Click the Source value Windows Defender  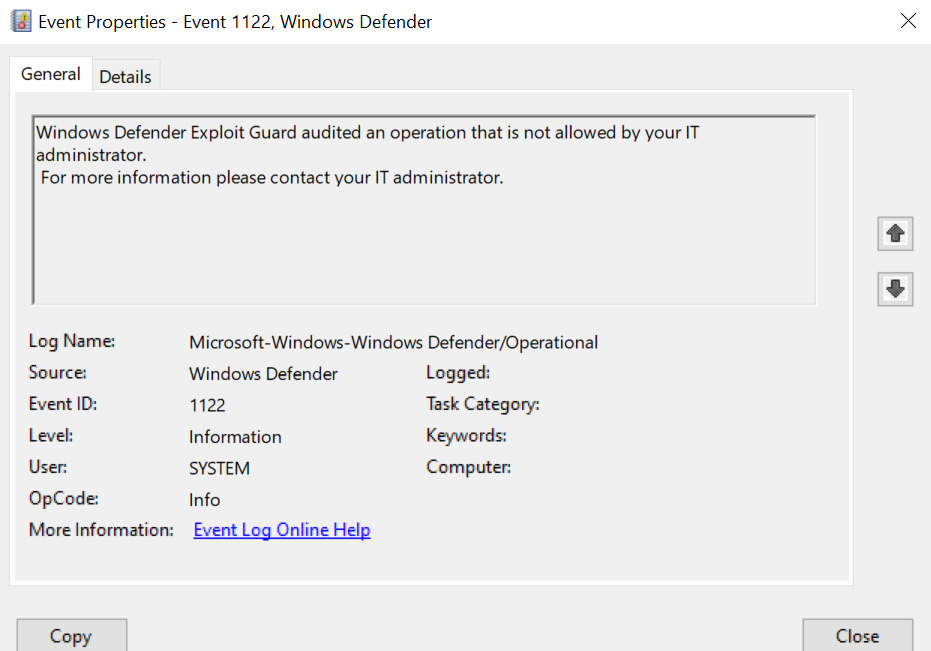point(263,374)
